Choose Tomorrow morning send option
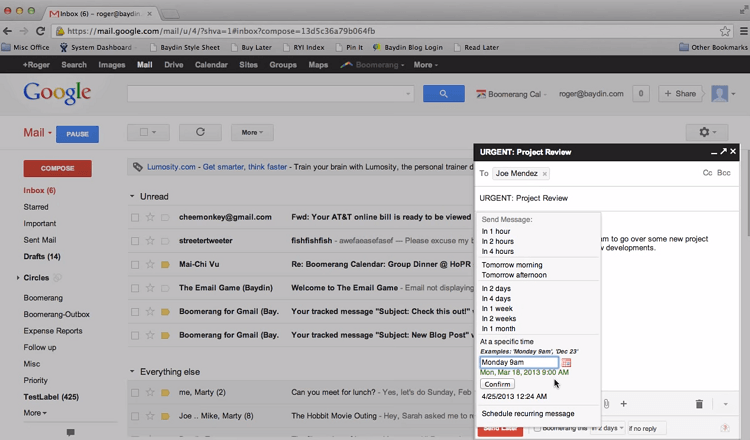 pyautogui.click(x=512, y=264)
